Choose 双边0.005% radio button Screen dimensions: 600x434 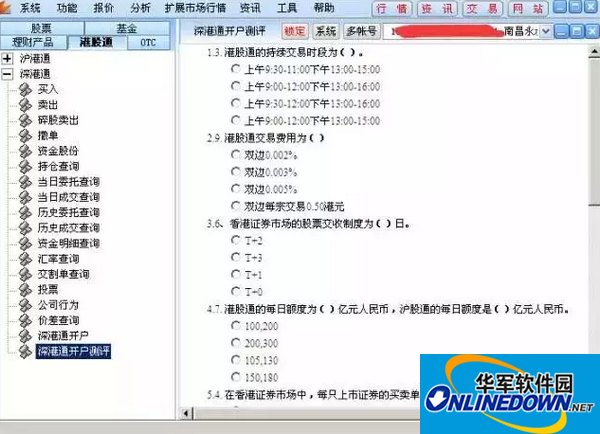click(x=236, y=189)
